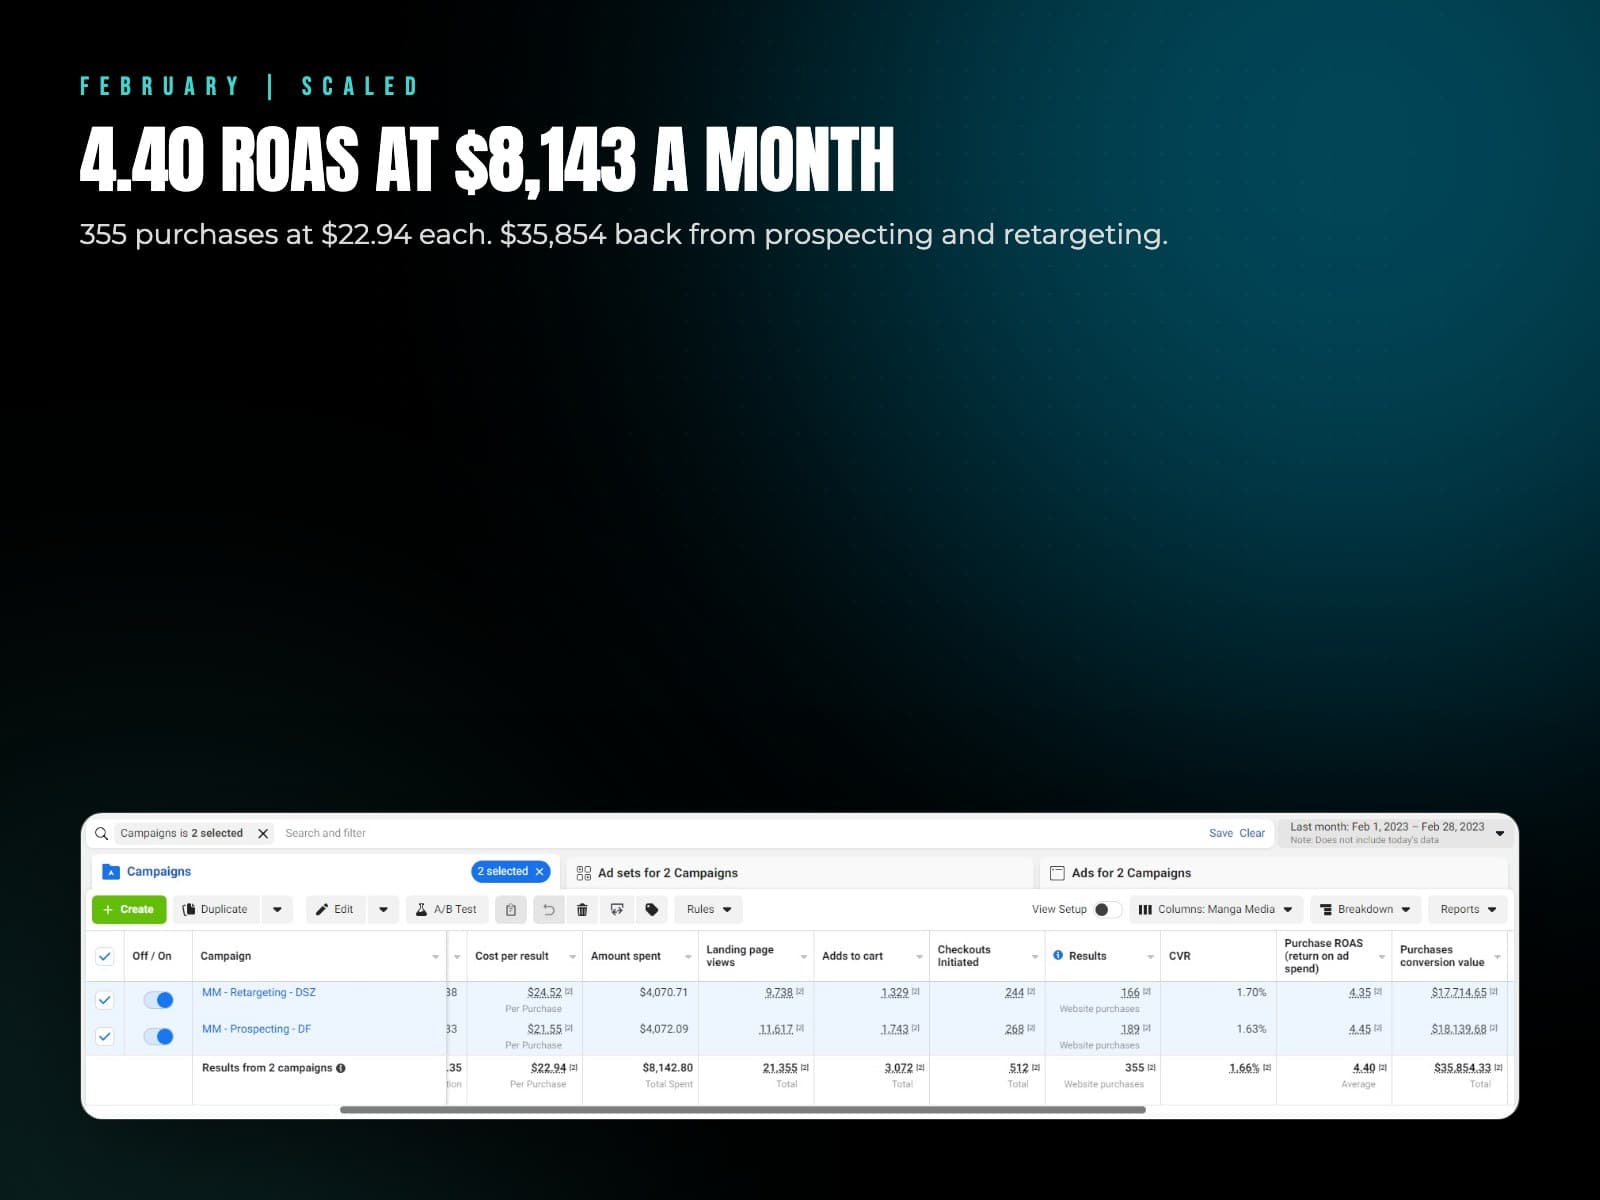This screenshot has height=1200, width=1600.
Task: Turn off MM - Prospecting - DF campaign
Action: point(159,1036)
